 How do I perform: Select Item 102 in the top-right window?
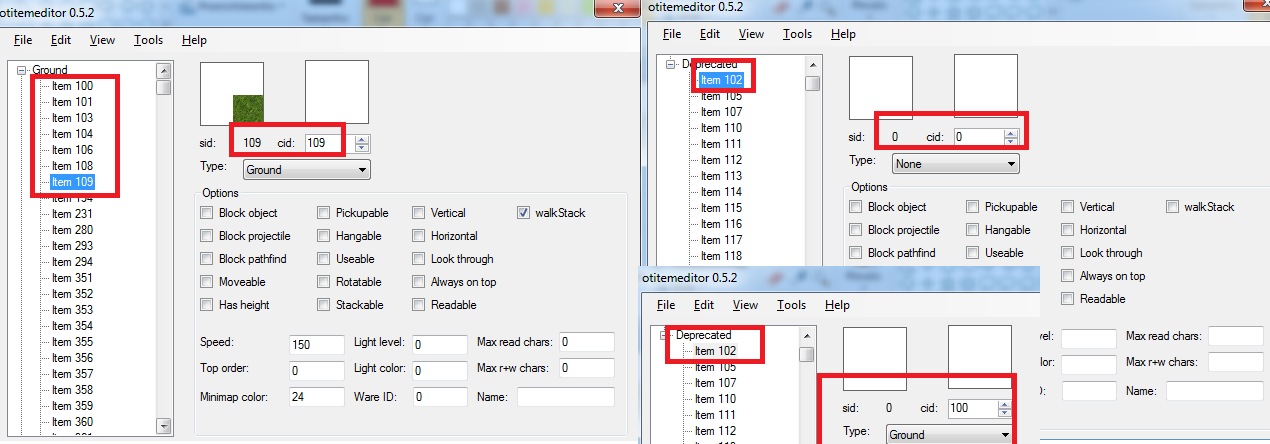pos(721,80)
